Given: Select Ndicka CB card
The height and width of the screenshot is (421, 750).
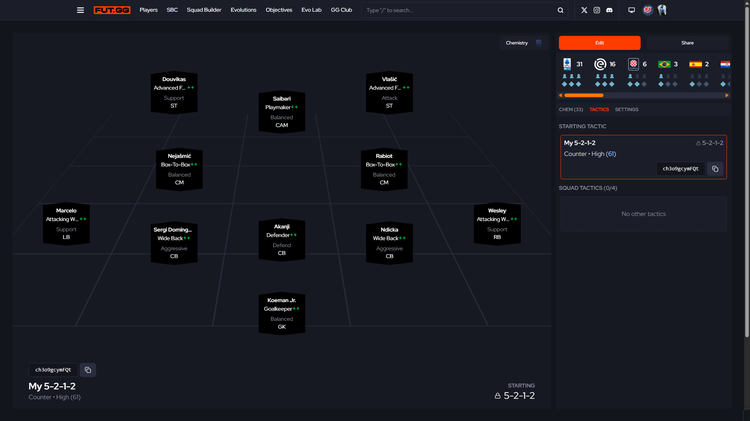Looking at the screenshot, I should click(x=389, y=243).
